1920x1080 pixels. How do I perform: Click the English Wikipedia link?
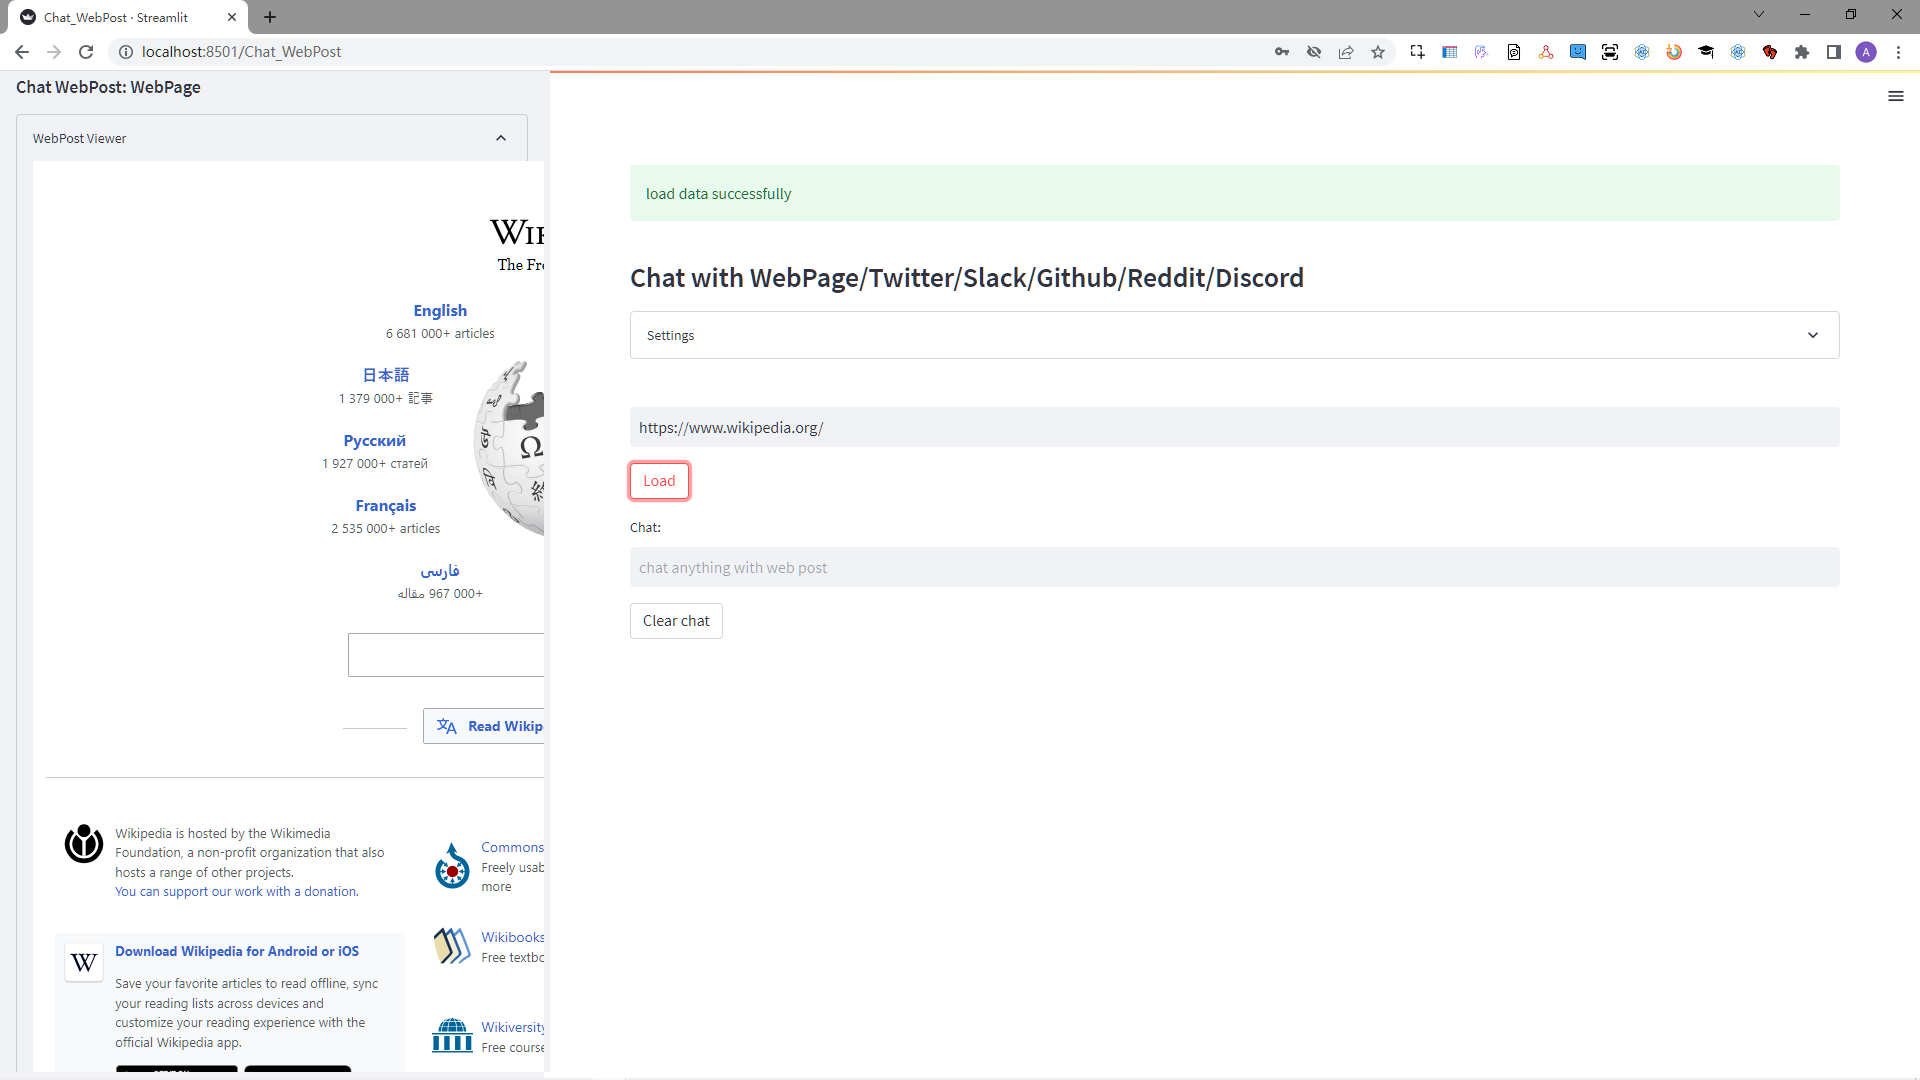tap(440, 310)
